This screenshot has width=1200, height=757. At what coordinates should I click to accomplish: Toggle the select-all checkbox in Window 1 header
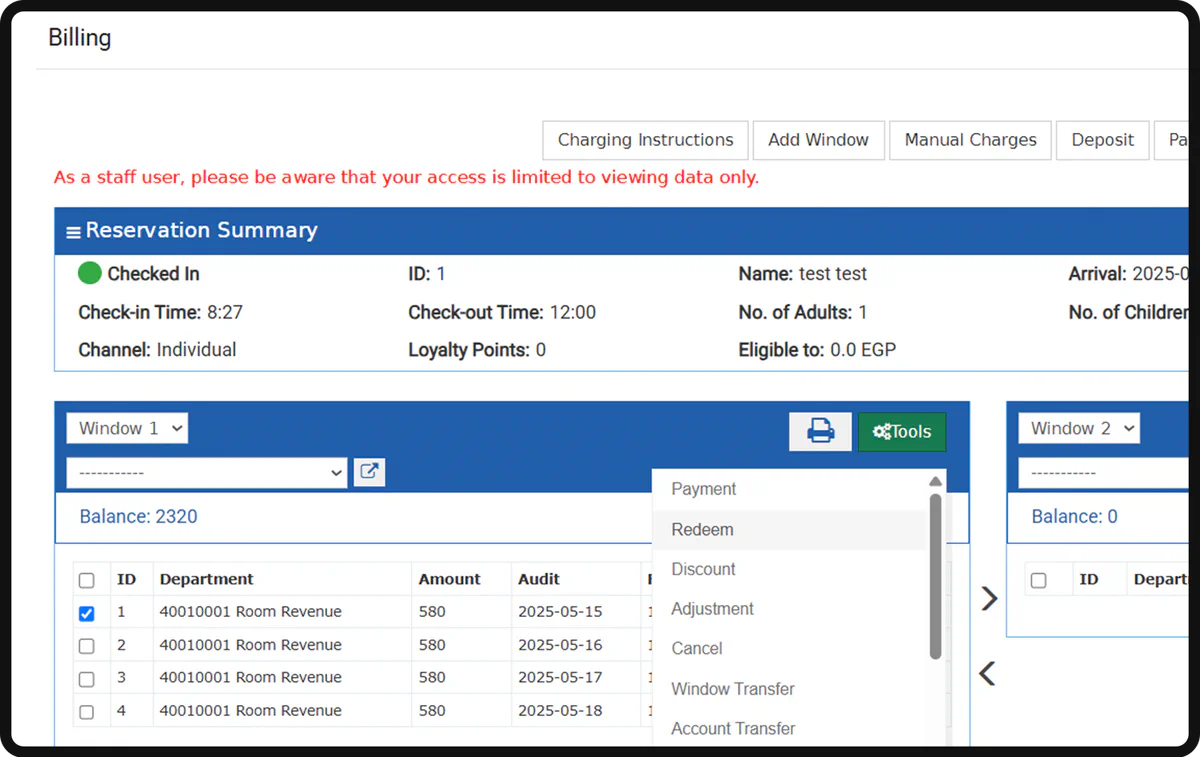point(87,580)
